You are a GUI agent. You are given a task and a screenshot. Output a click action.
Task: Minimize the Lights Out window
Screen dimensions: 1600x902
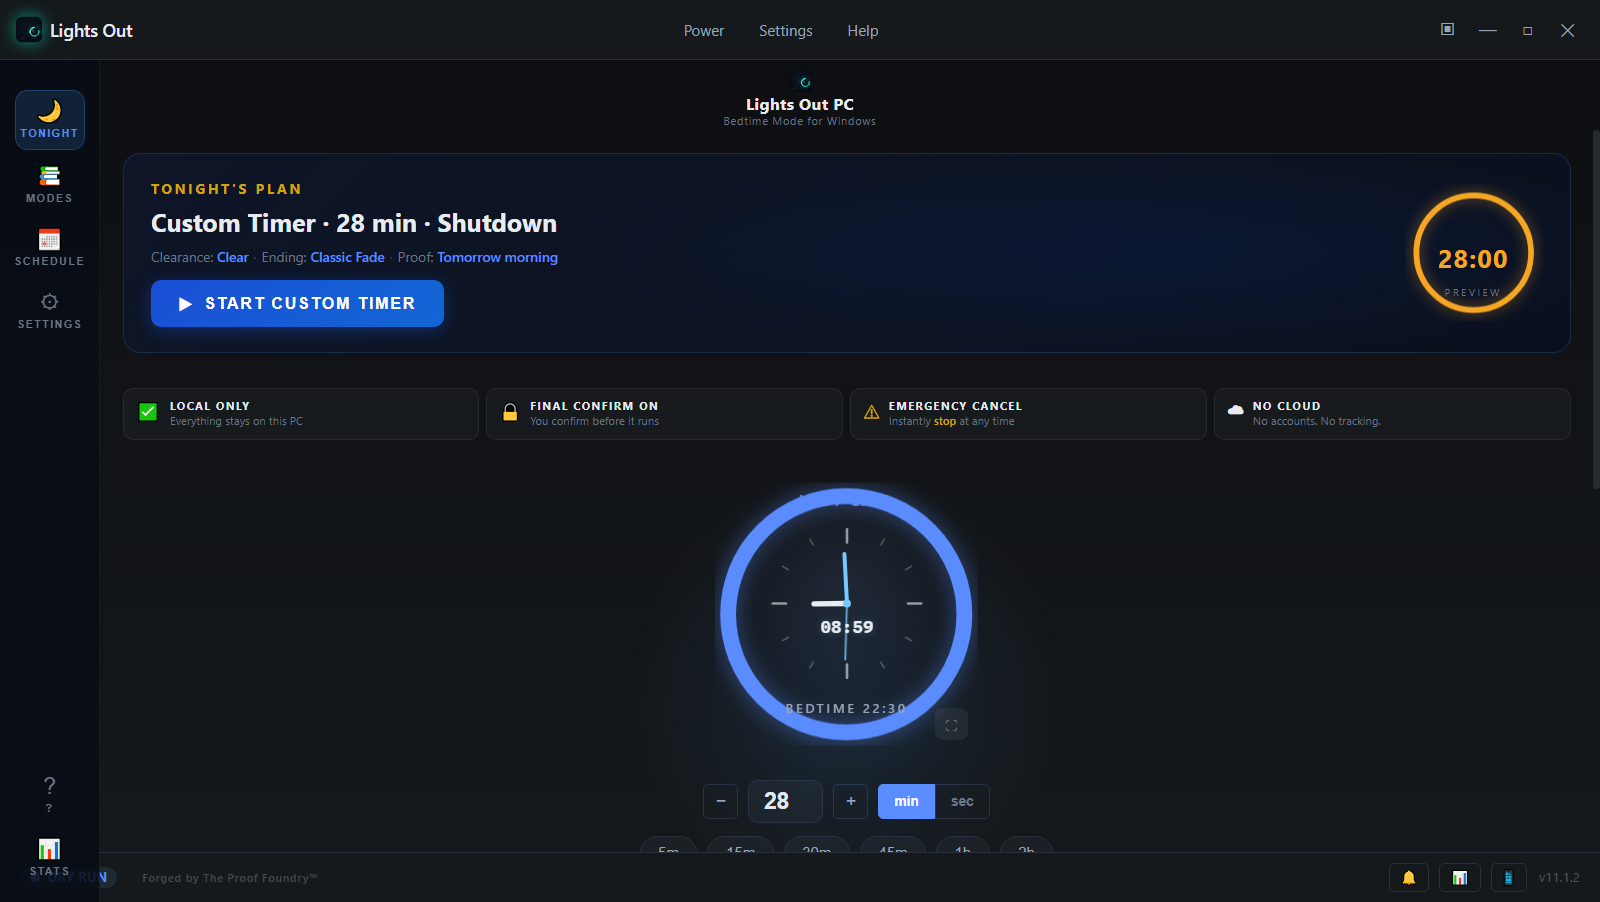coord(1488,31)
